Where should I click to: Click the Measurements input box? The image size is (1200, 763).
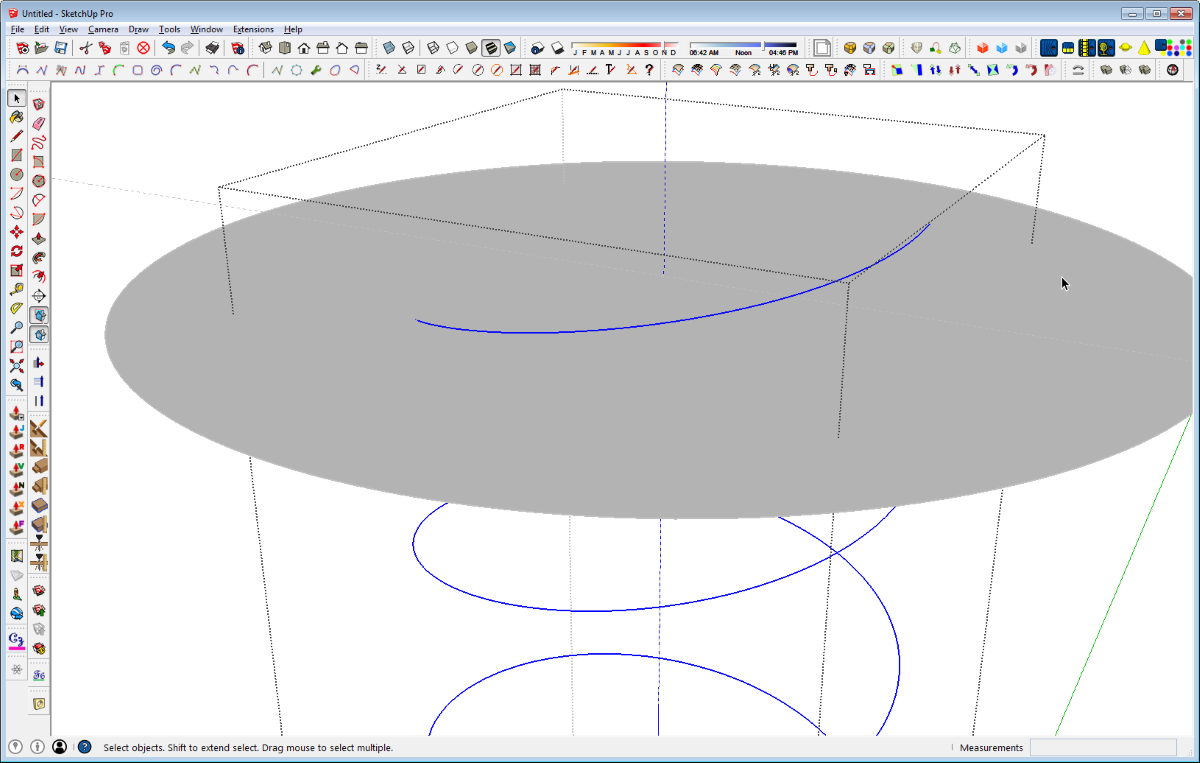click(x=1103, y=747)
